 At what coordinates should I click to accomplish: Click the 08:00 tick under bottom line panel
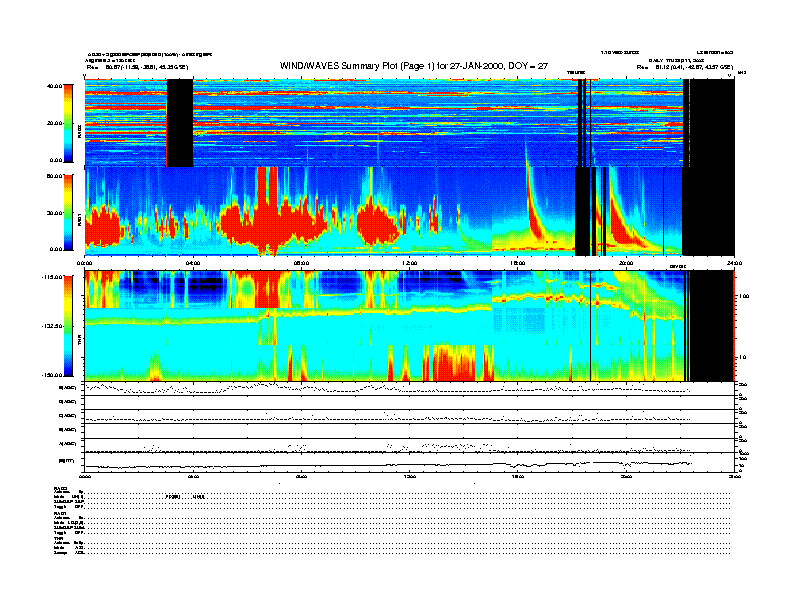[x=301, y=476]
